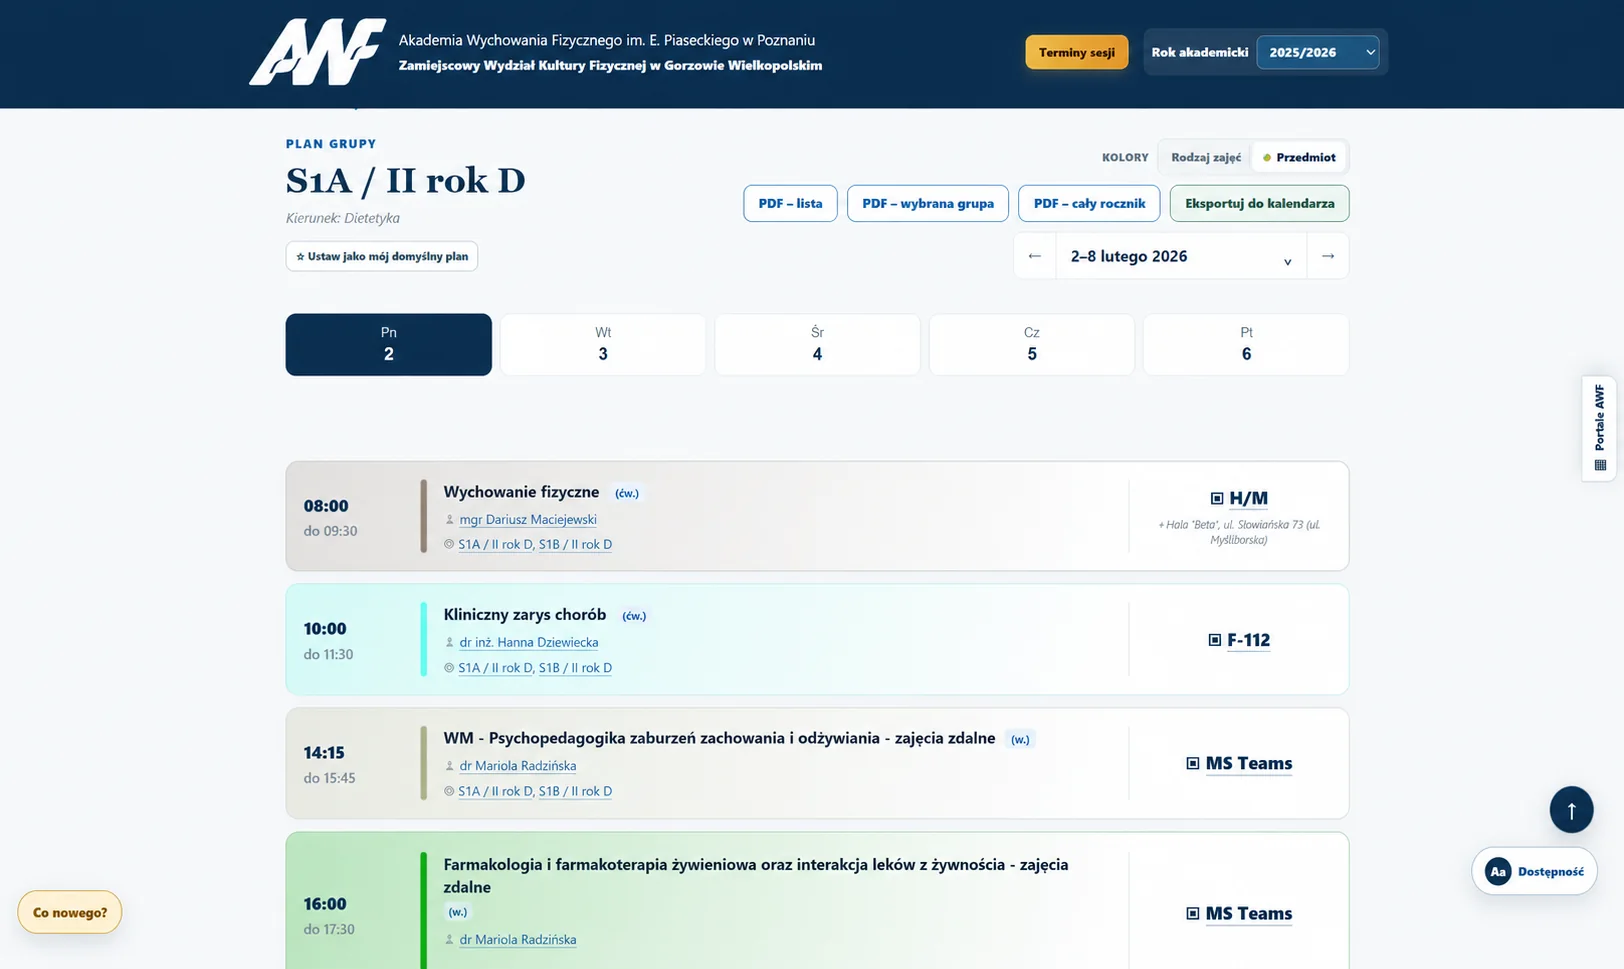The height and width of the screenshot is (969, 1624).
Task: Click the icon beside MS Teams at 14:15
Action: coord(1193,763)
